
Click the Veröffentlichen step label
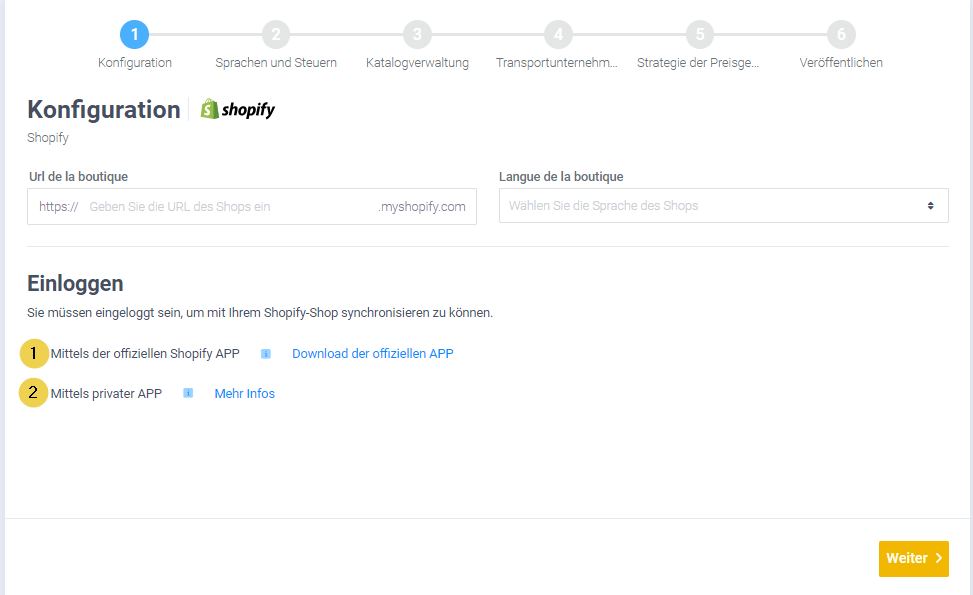coord(841,63)
